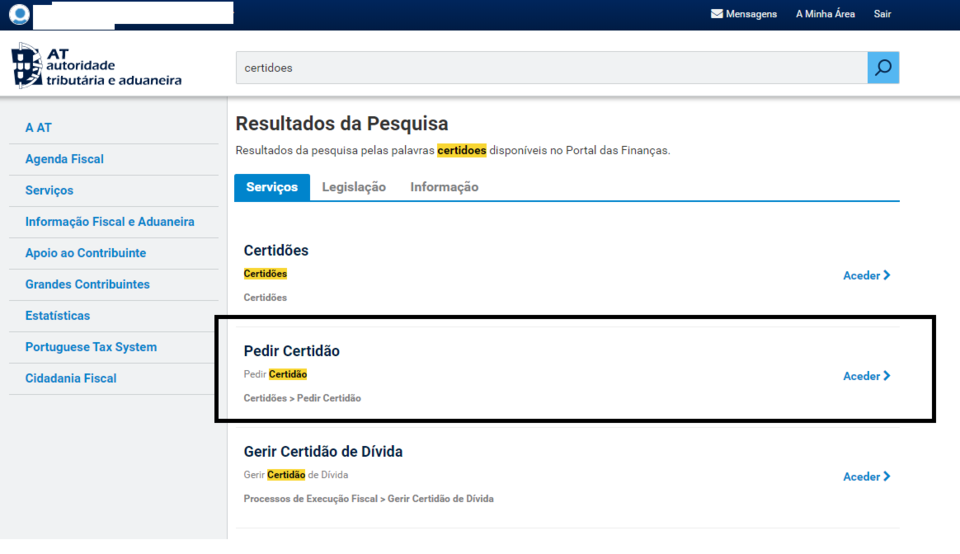This screenshot has width=960, height=554.
Task: Go to Apoio ao Contribuinte
Action: point(85,253)
